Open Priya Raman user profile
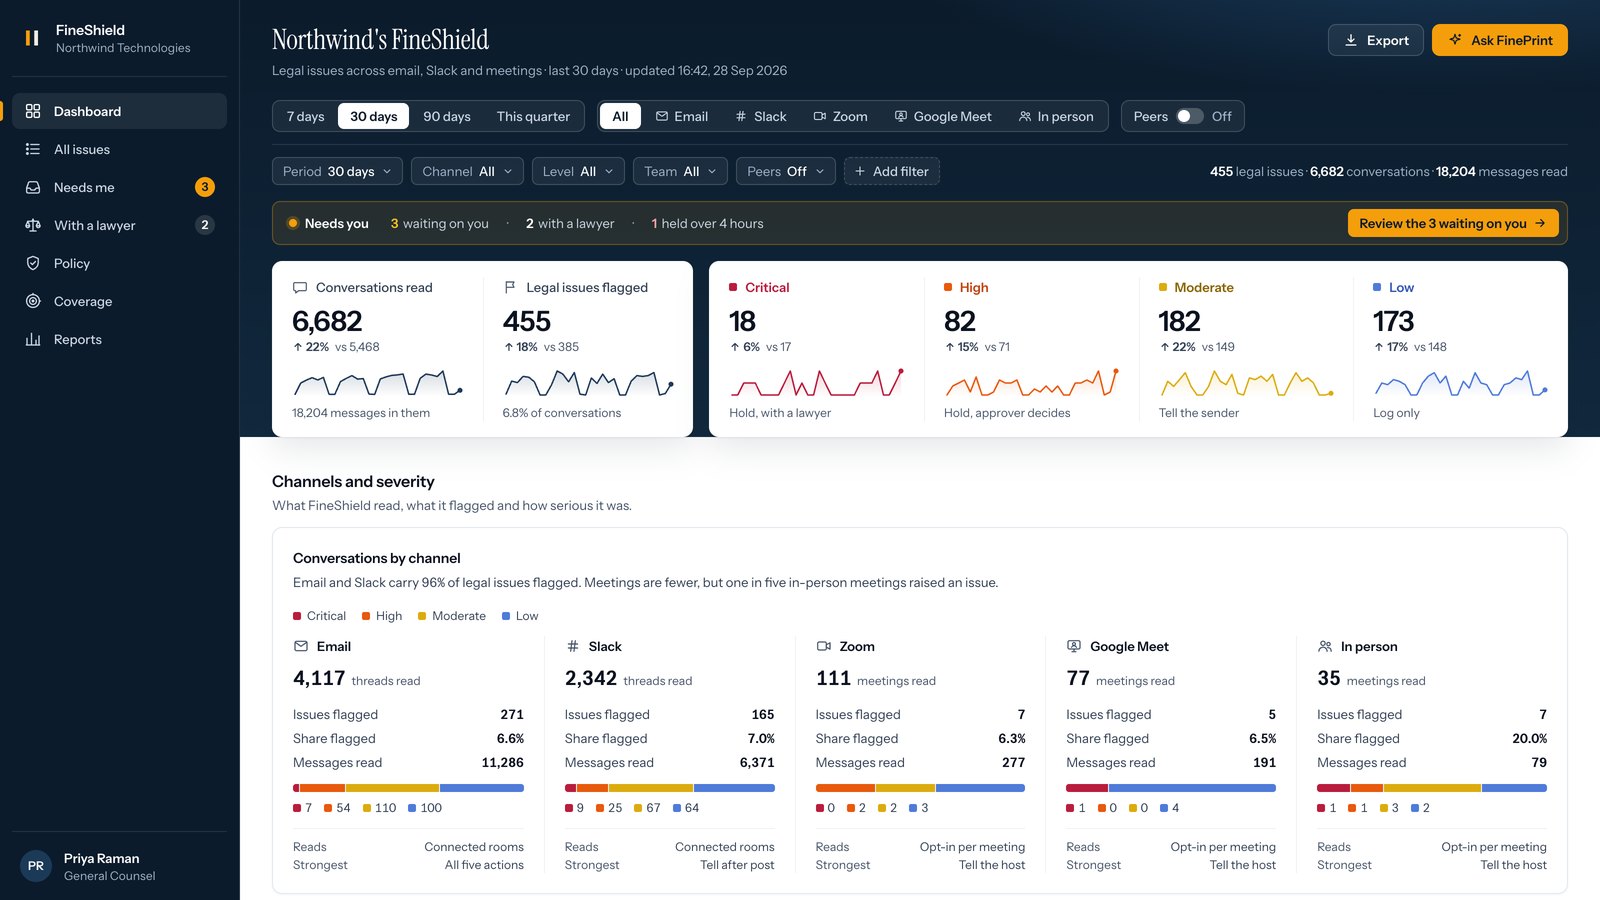This screenshot has width=1600, height=900. click(119, 866)
